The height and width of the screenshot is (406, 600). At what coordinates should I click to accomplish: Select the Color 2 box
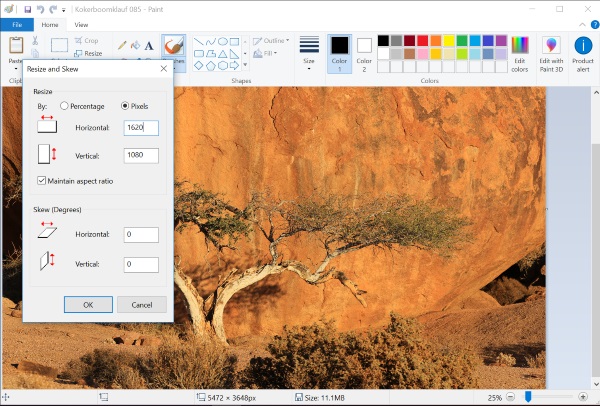click(x=364, y=54)
